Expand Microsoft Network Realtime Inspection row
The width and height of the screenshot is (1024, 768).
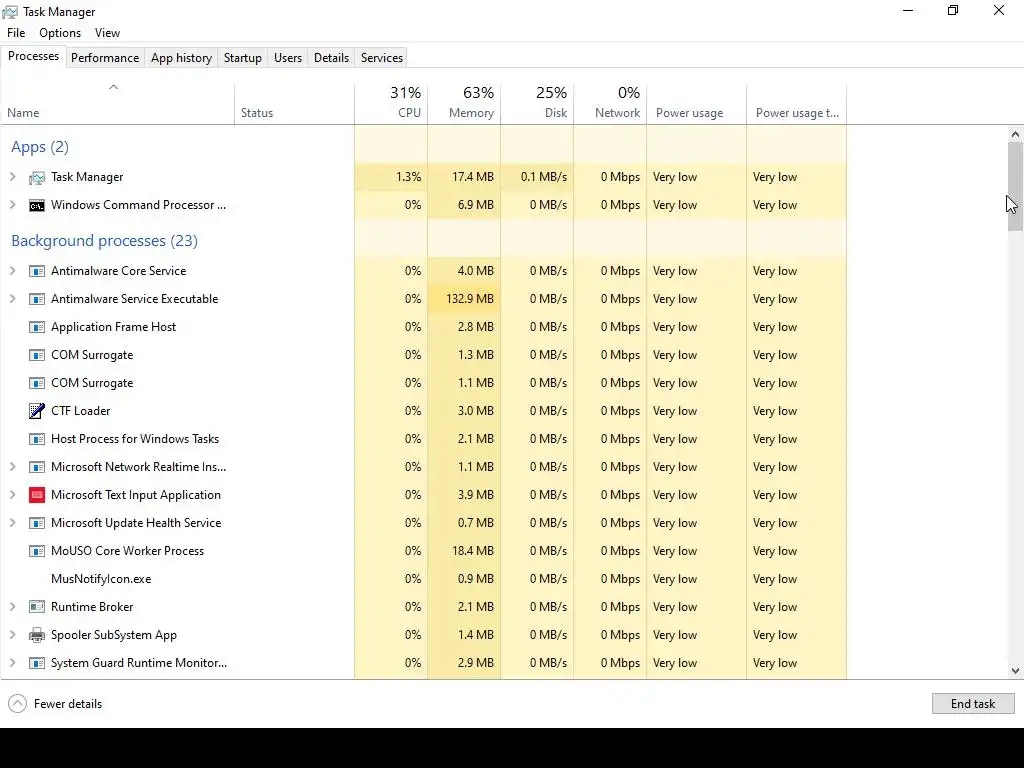(x=12, y=467)
